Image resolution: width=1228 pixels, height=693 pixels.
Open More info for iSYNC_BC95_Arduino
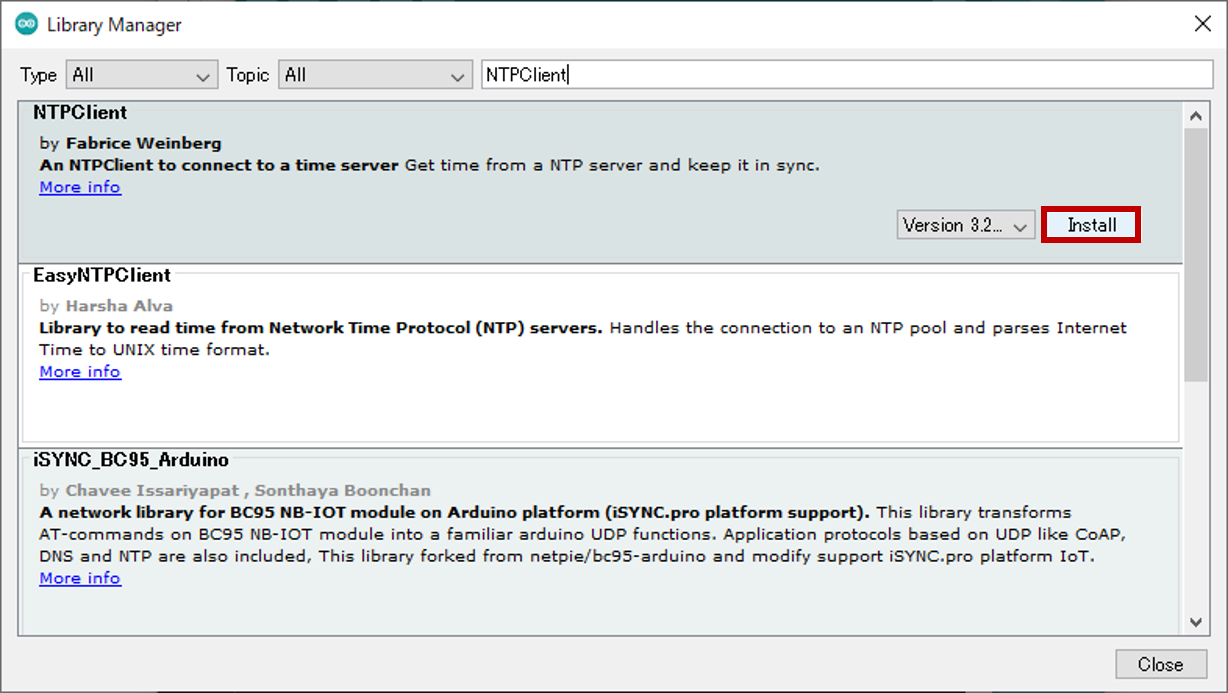tap(79, 578)
